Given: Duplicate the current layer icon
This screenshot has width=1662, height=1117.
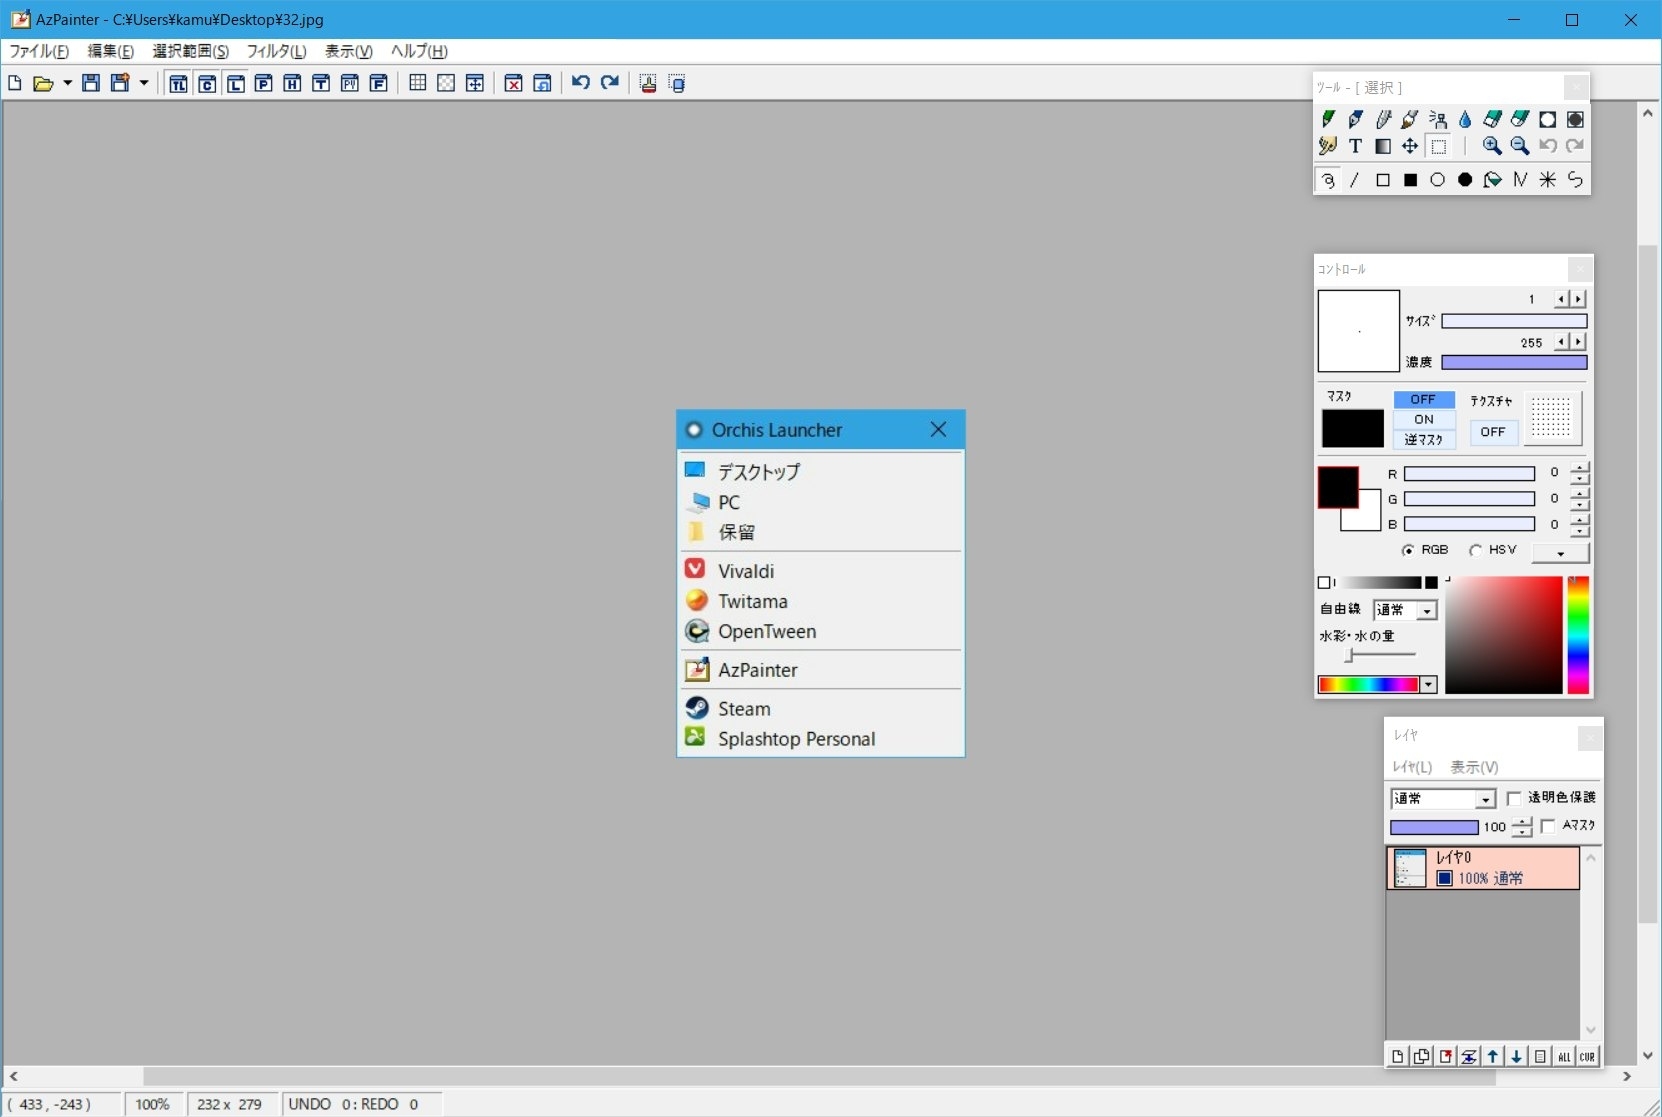Looking at the screenshot, I should coord(1421,1056).
